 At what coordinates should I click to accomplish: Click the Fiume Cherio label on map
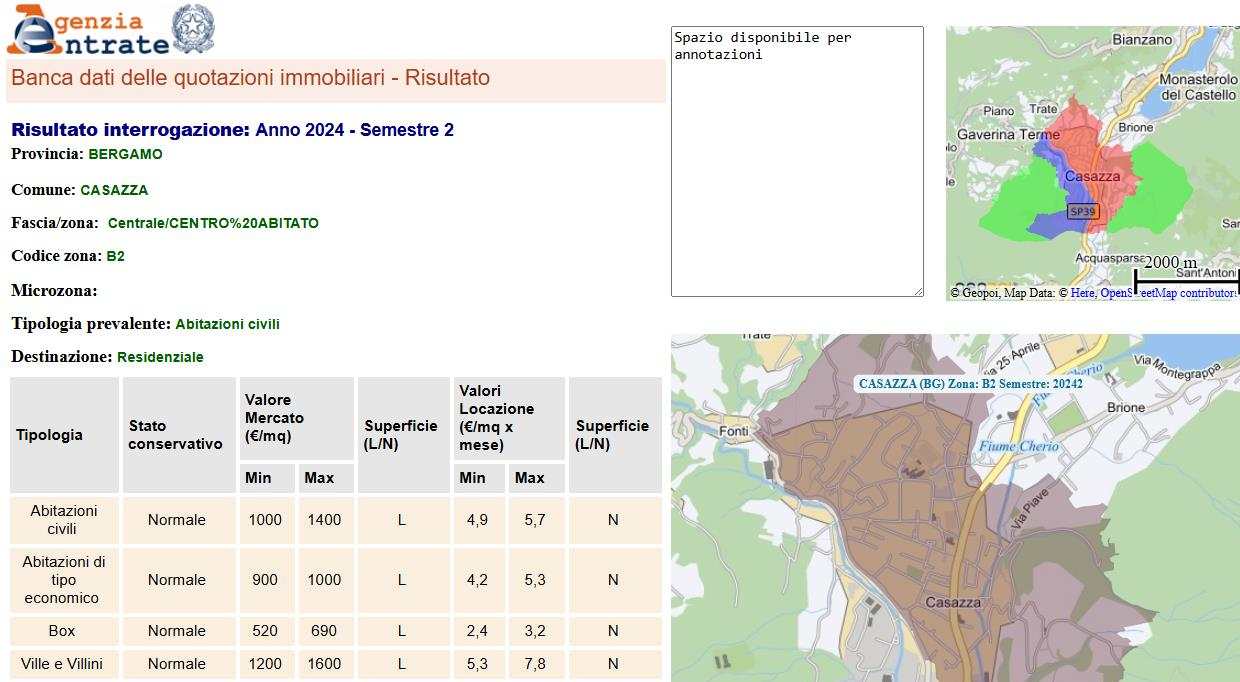click(x=1018, y=447)
